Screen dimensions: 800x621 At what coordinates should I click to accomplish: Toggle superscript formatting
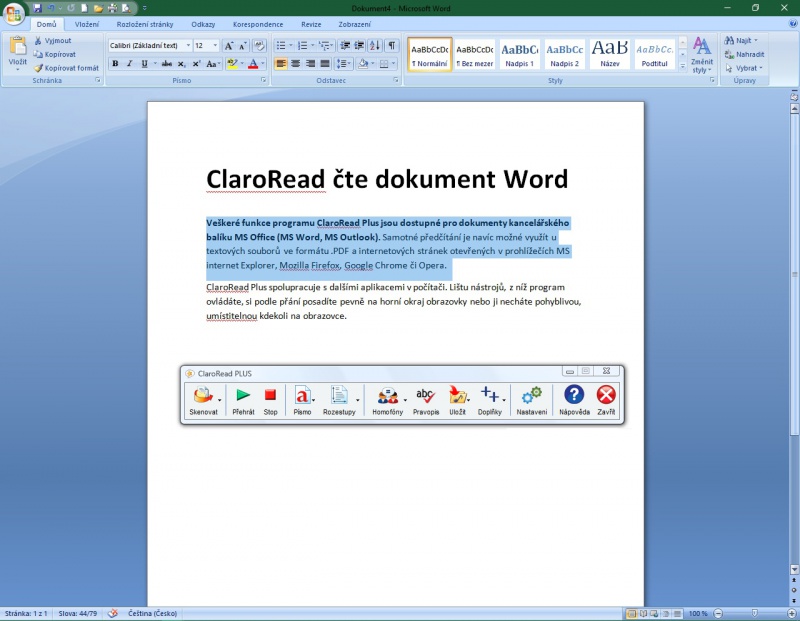pyautogui.click(x=196, y=64)
